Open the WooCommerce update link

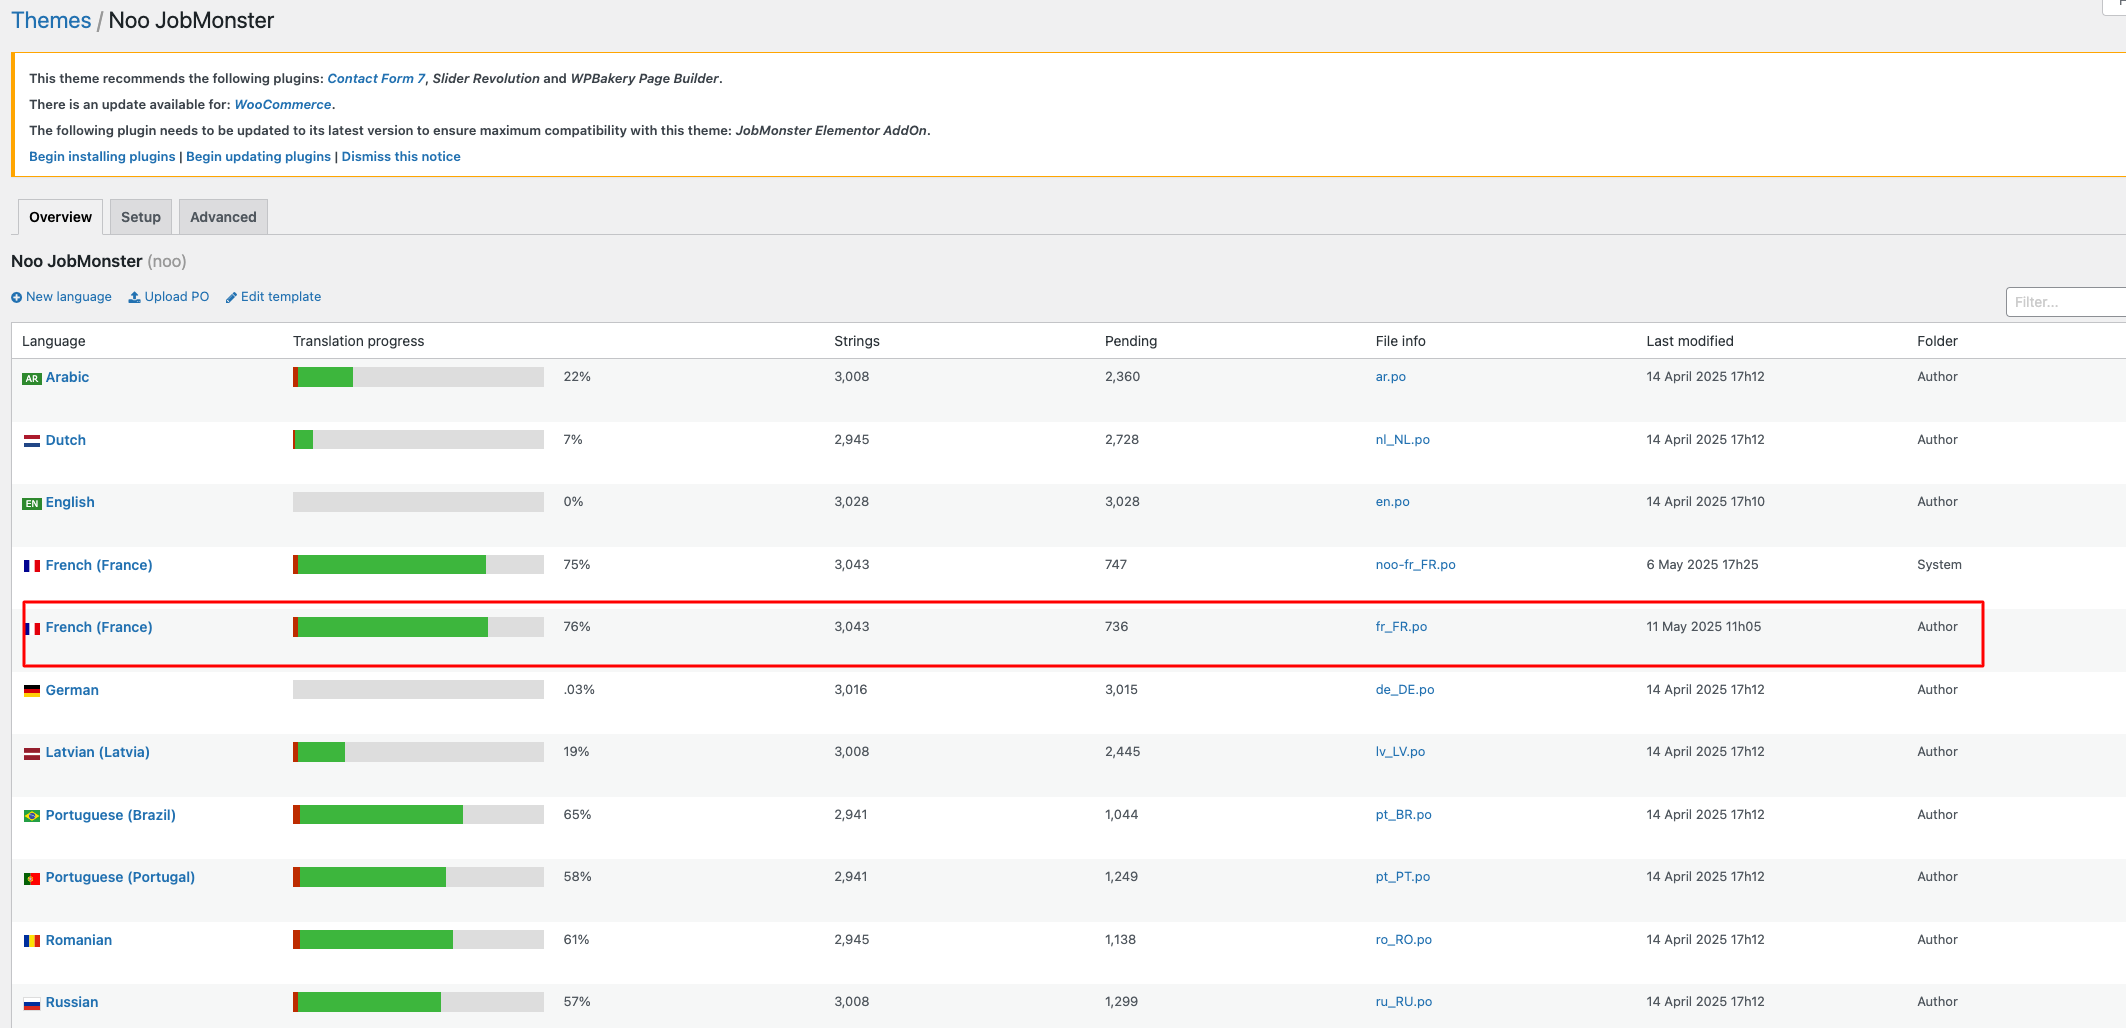283,104
